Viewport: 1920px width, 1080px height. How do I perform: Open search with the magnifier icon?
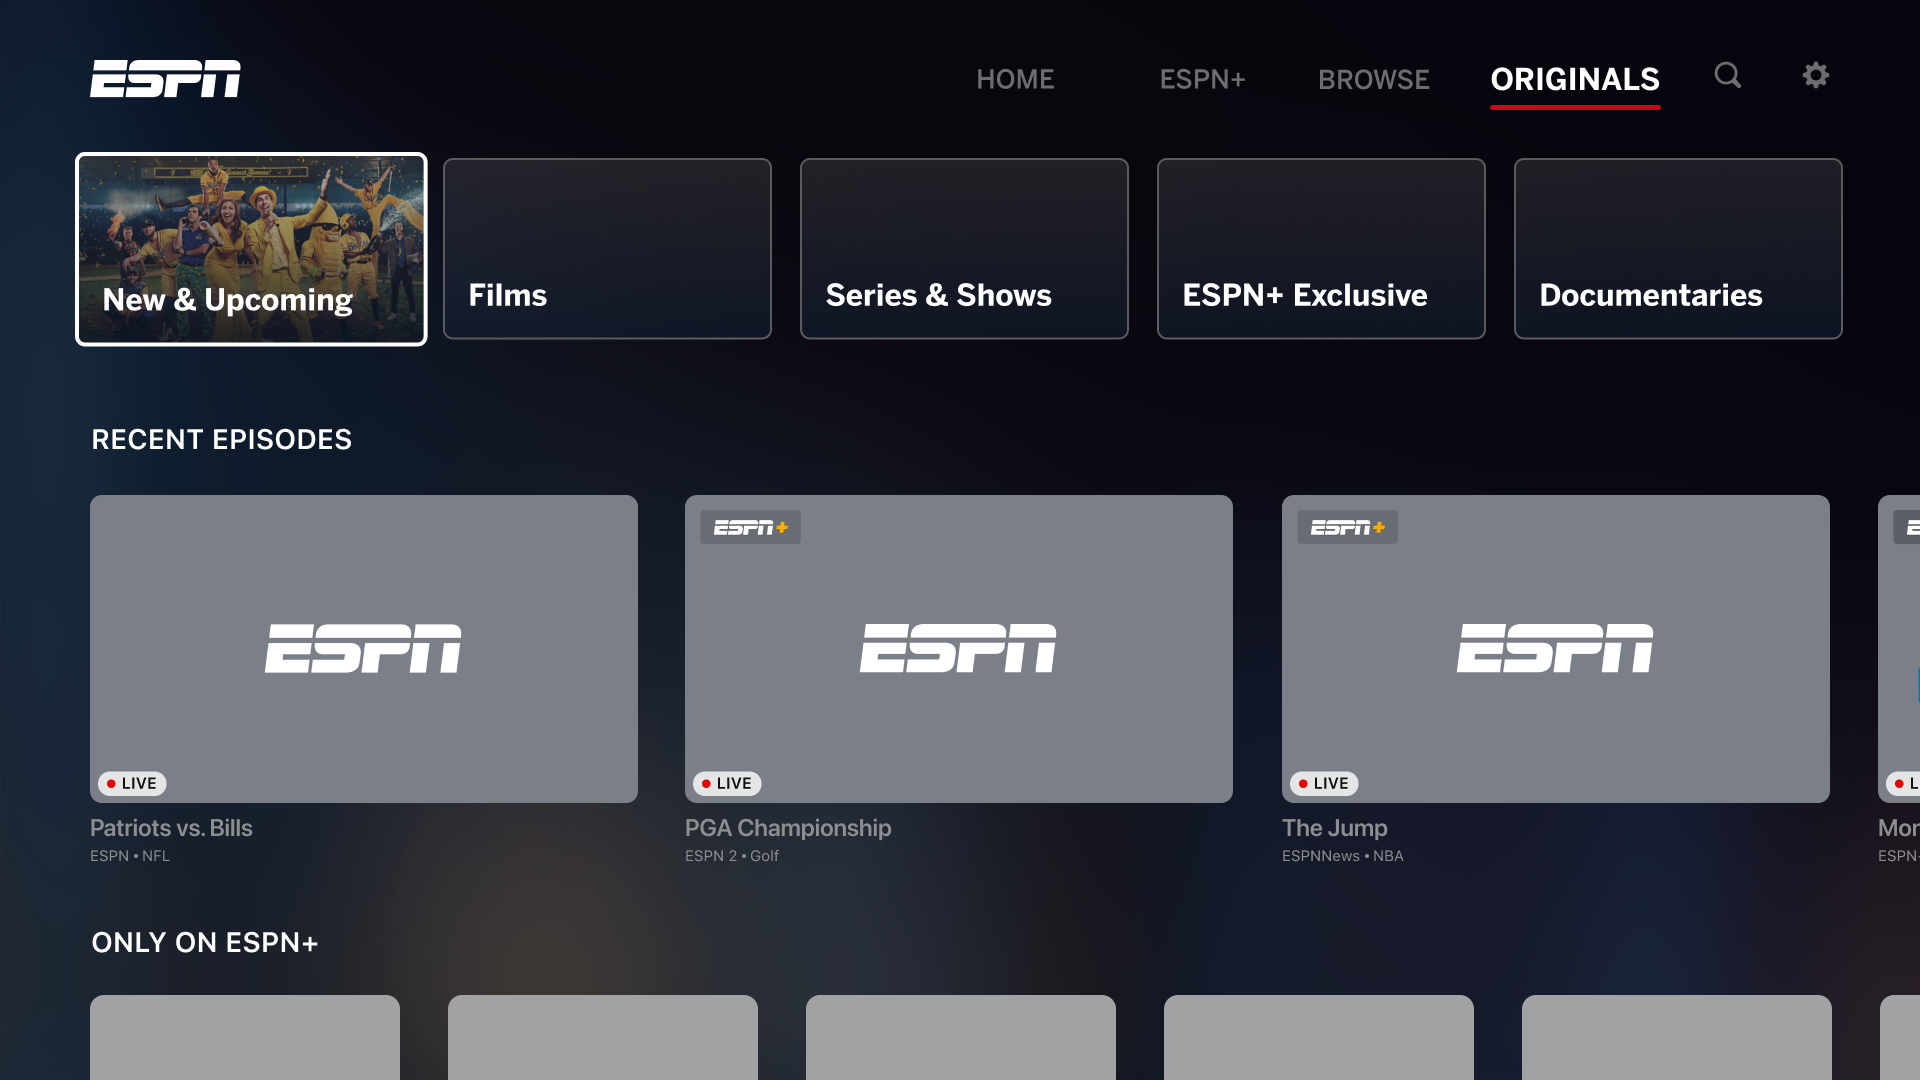tap(1728, 76)
